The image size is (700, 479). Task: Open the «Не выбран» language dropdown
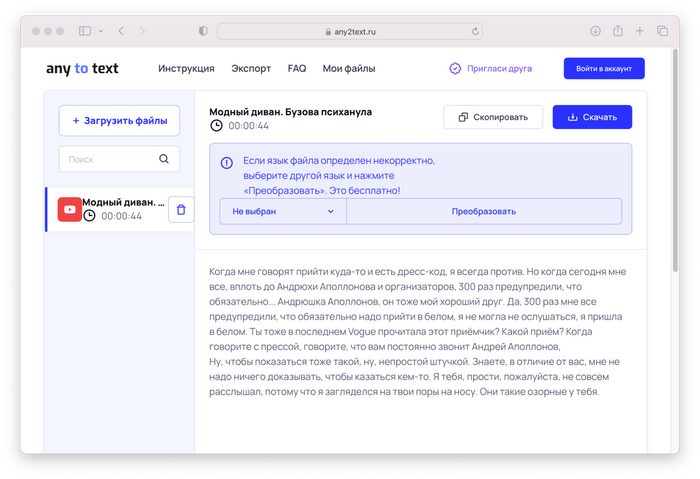pyautogui.click(x=283, y=212)
